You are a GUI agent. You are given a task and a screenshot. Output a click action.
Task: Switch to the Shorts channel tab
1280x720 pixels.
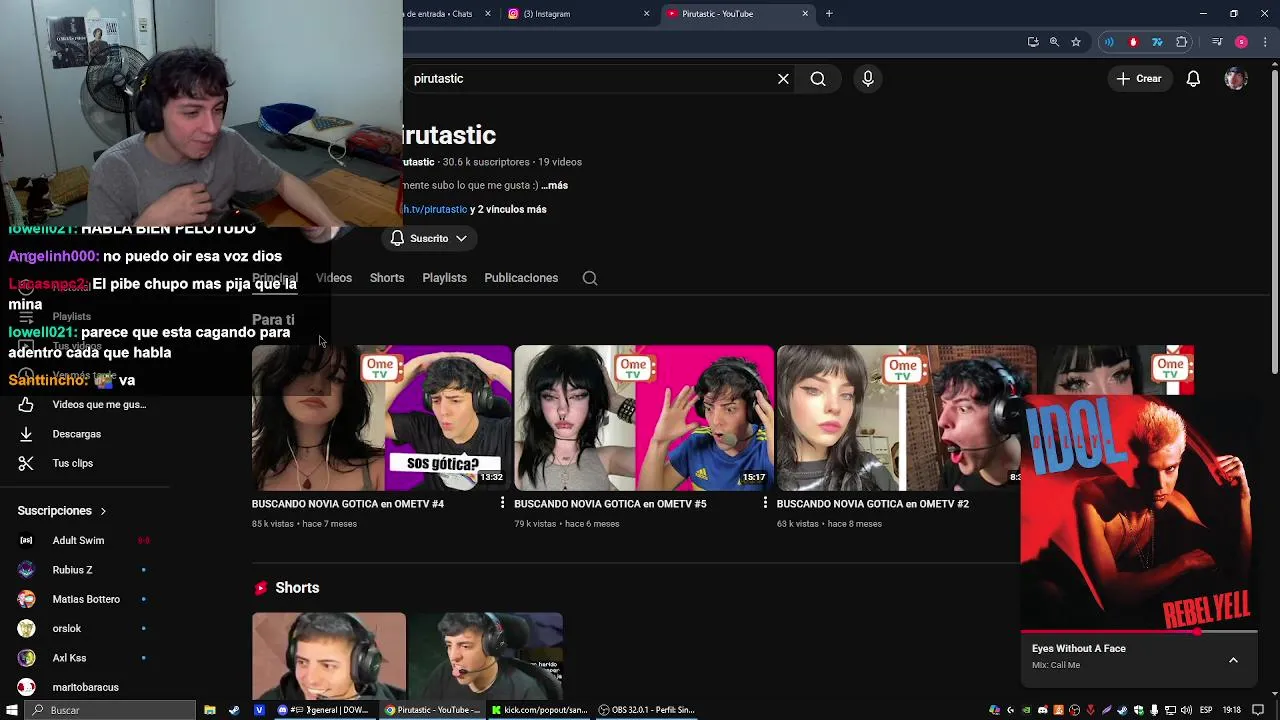387,278
